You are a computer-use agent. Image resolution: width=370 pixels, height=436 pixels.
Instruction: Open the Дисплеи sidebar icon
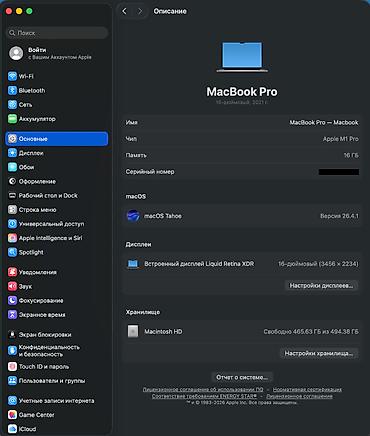click(12, 153)
